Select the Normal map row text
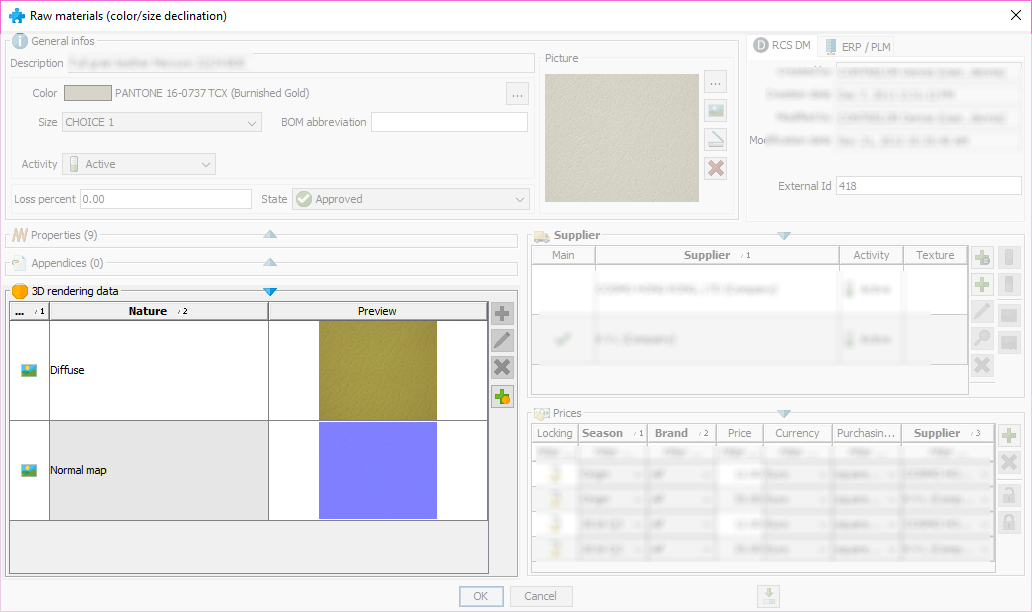 (x=78, y=471)
